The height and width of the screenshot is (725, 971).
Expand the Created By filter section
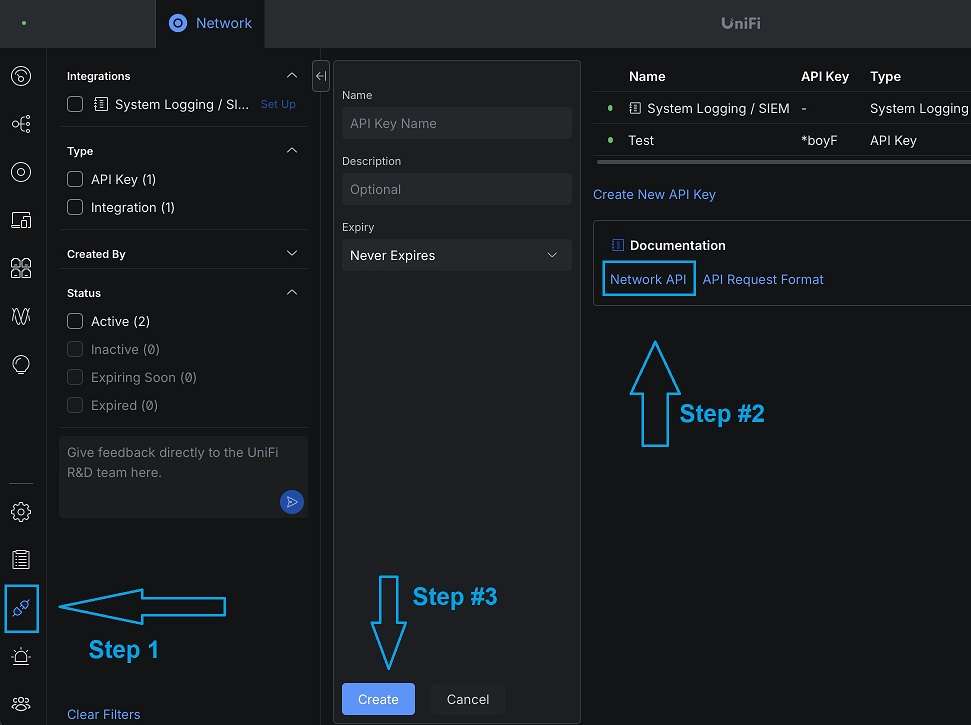click(292, 253)
